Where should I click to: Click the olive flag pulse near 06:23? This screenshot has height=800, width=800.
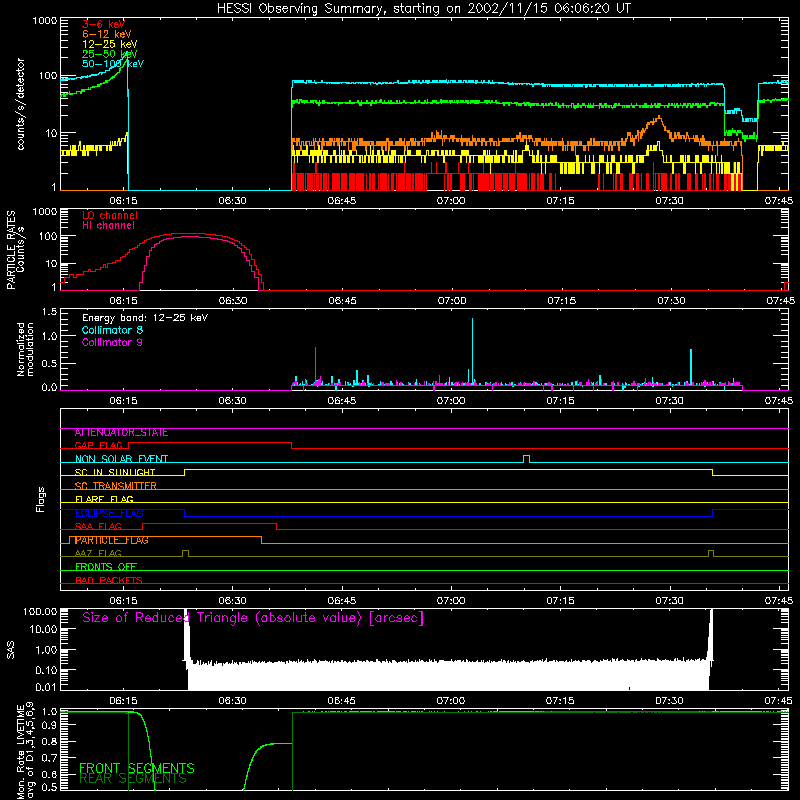coord(185,554)
